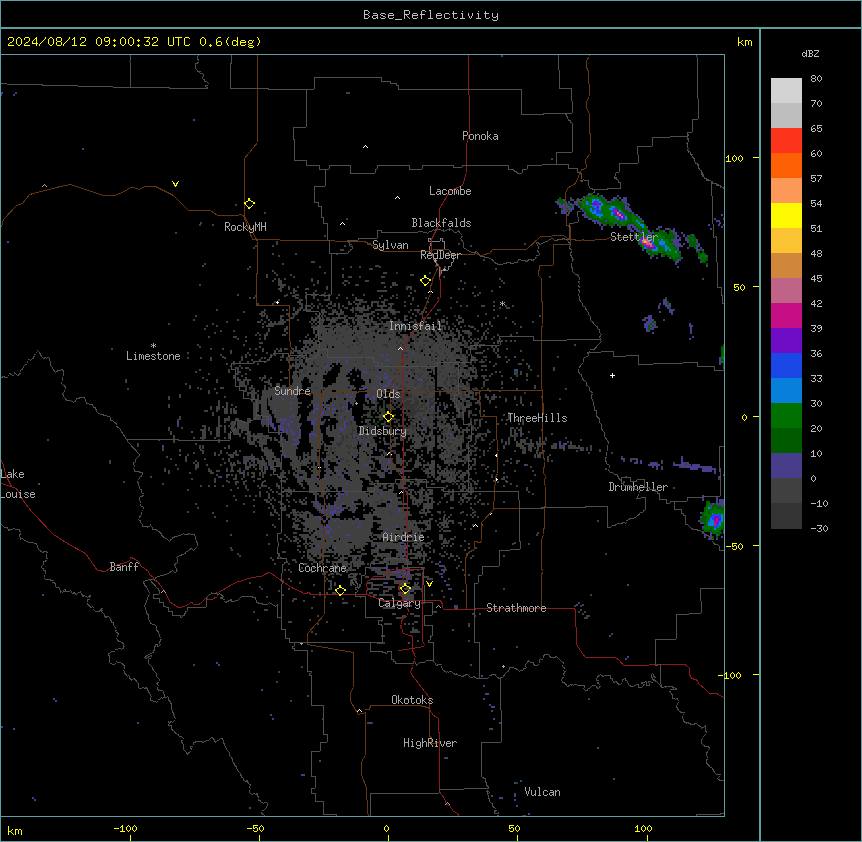Click the Limestone label
Screen dimensions: 862x842
click(x=153, y=356)
